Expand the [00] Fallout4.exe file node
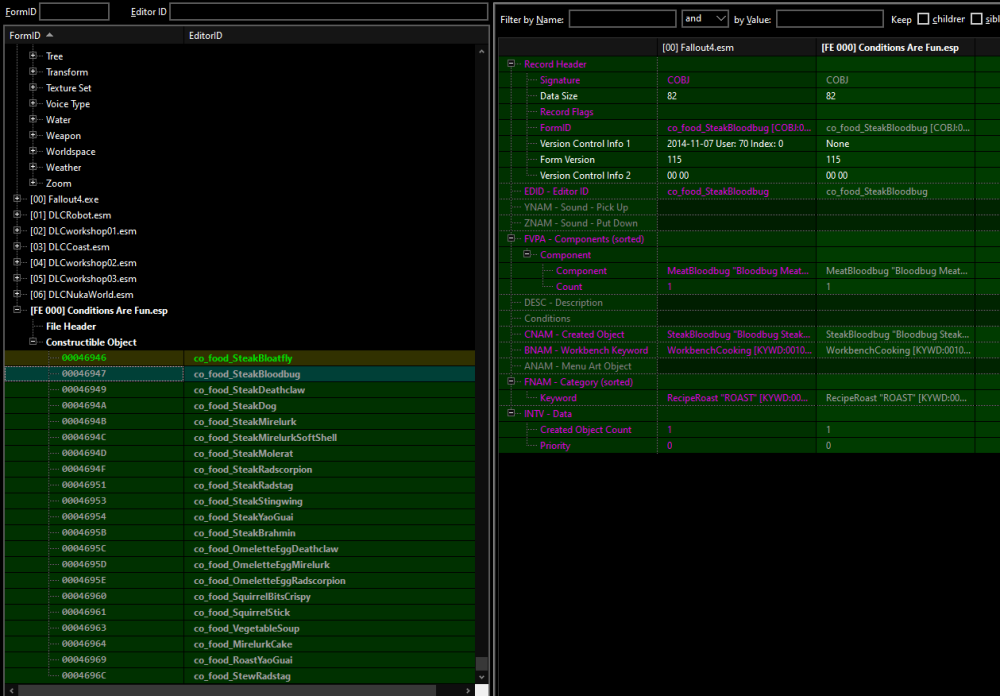Viewport: 1000px width, 696px height. coord(17,199)
